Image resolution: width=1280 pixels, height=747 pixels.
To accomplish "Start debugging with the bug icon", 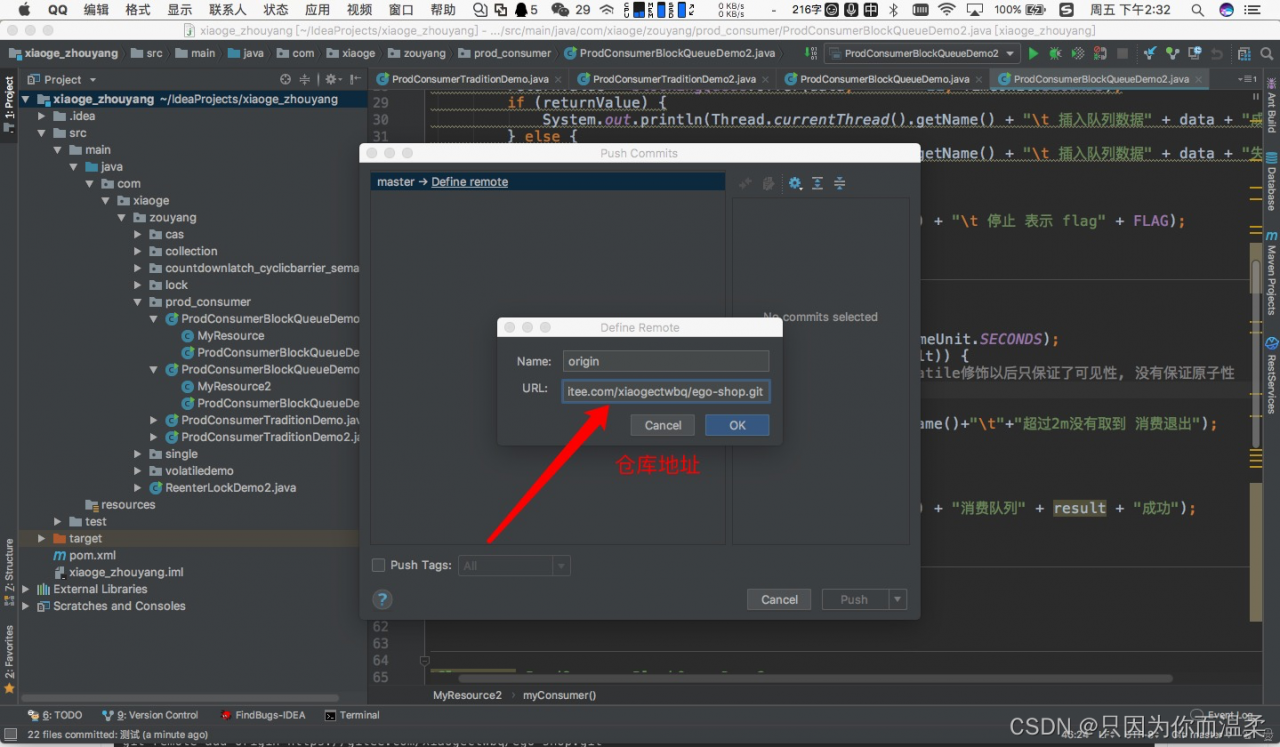I will pos(1055,53).
